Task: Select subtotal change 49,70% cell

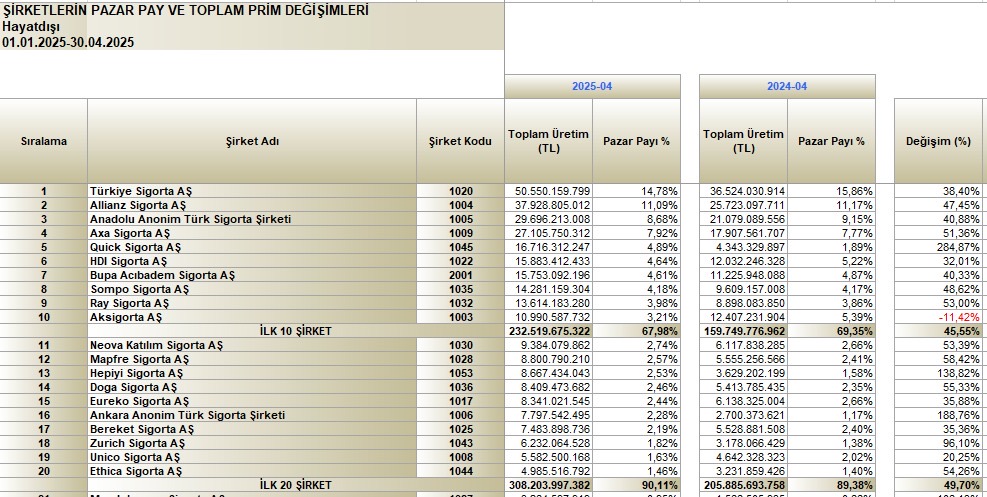Action: (938, 485)
